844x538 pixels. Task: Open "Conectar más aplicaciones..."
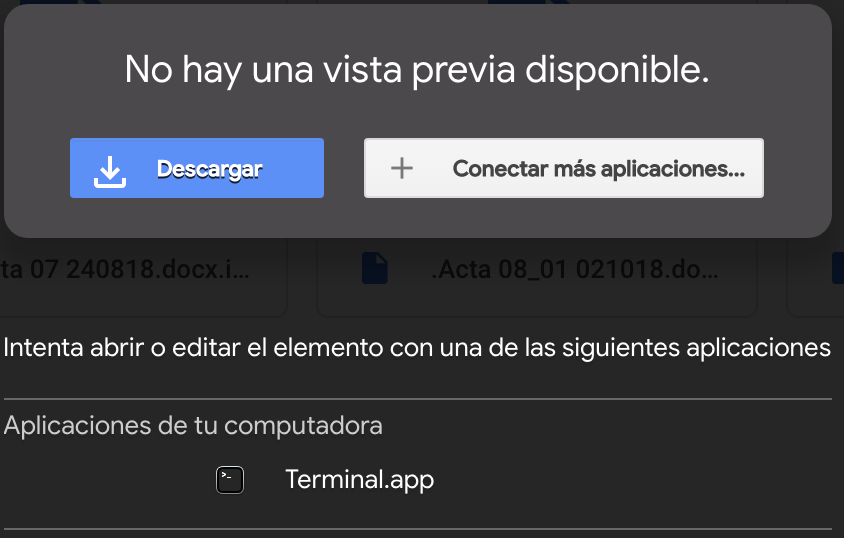click(x=598, y=169)
